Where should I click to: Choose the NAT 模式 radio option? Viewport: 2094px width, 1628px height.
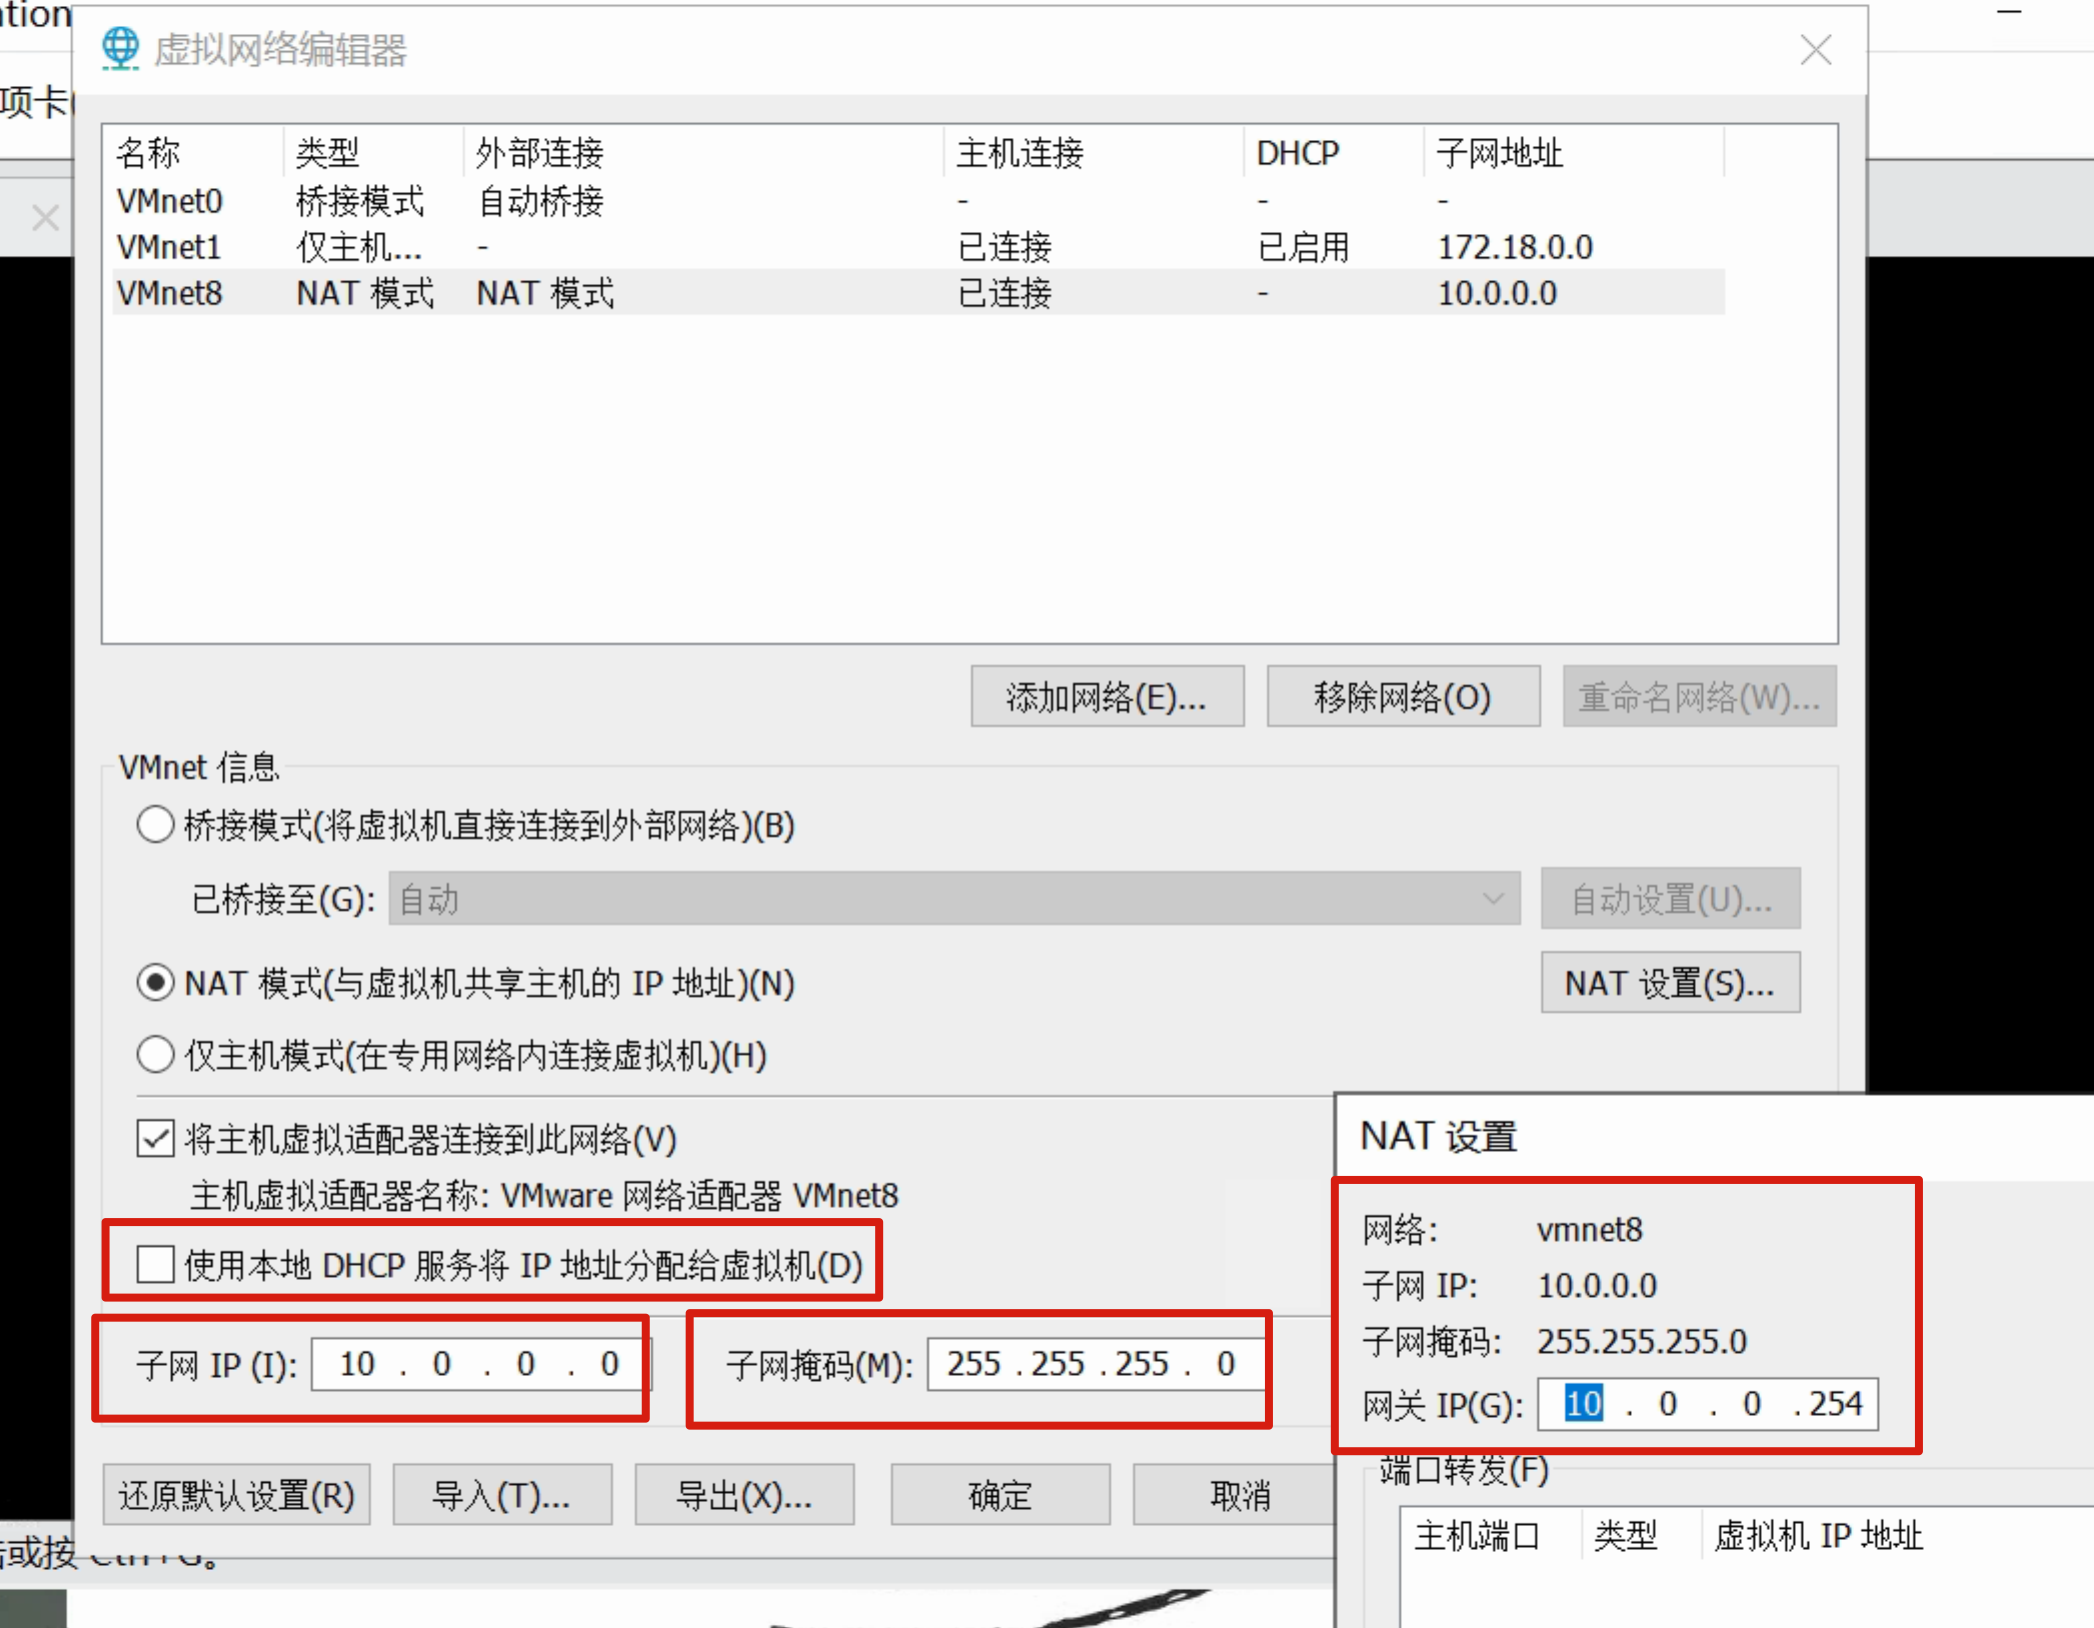pos(155,983)
